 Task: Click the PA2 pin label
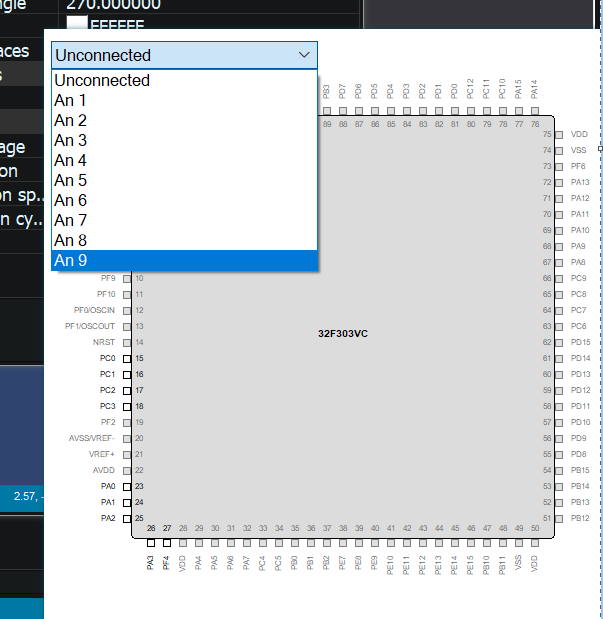click(108, 518)
